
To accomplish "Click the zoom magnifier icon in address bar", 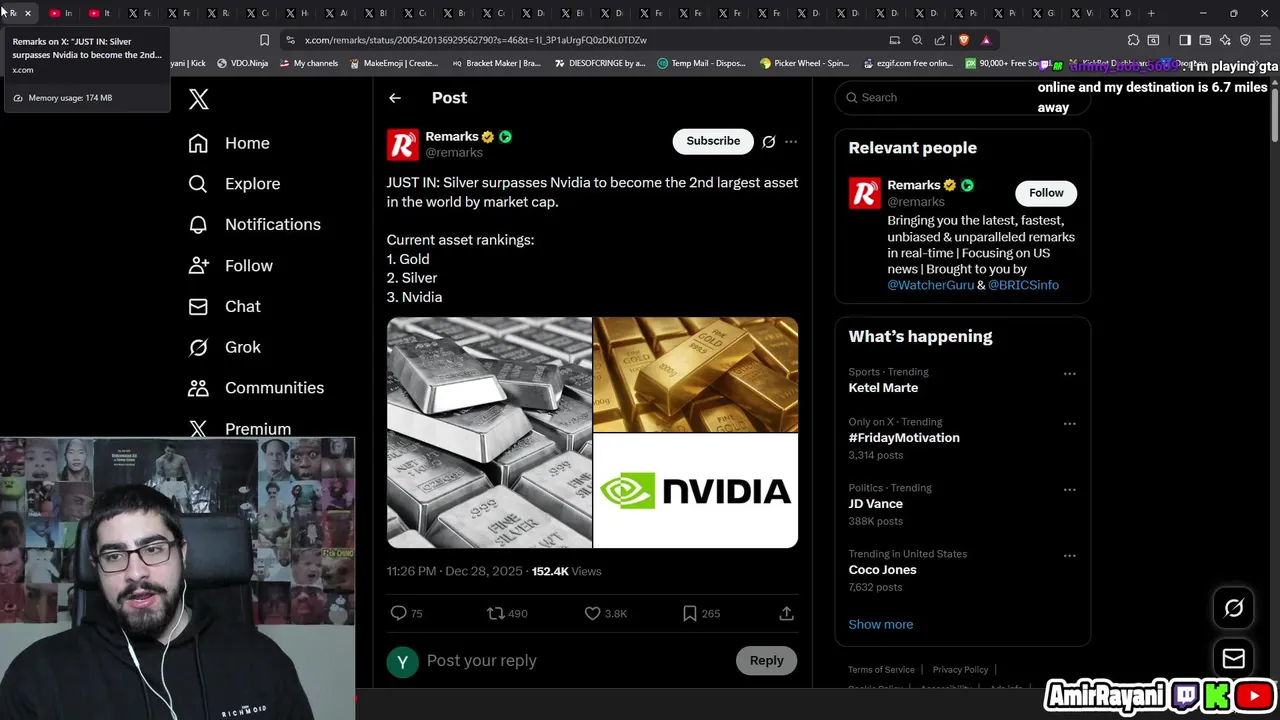I will click(x=917, y=40).
